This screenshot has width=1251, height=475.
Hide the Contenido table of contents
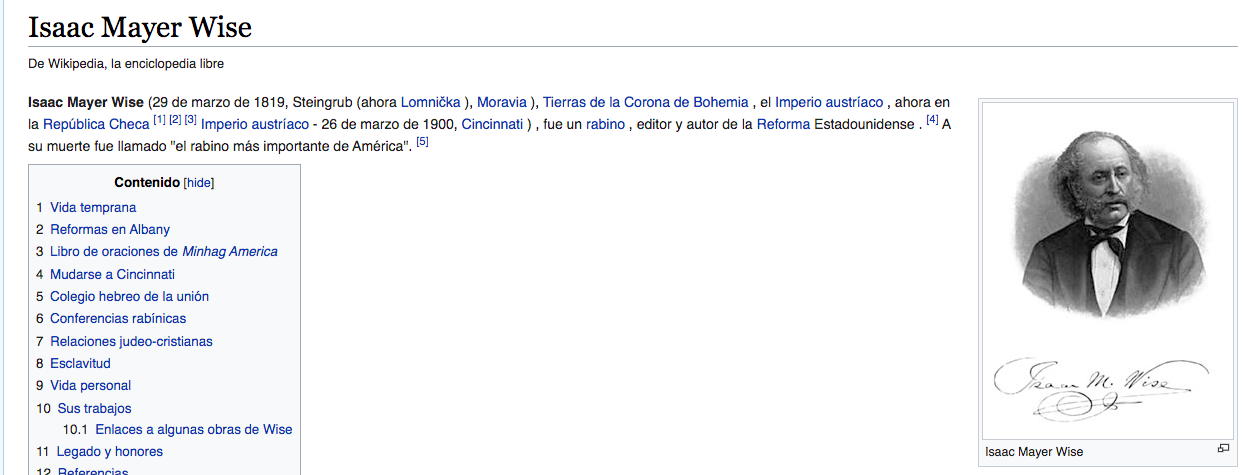point(199,183)
